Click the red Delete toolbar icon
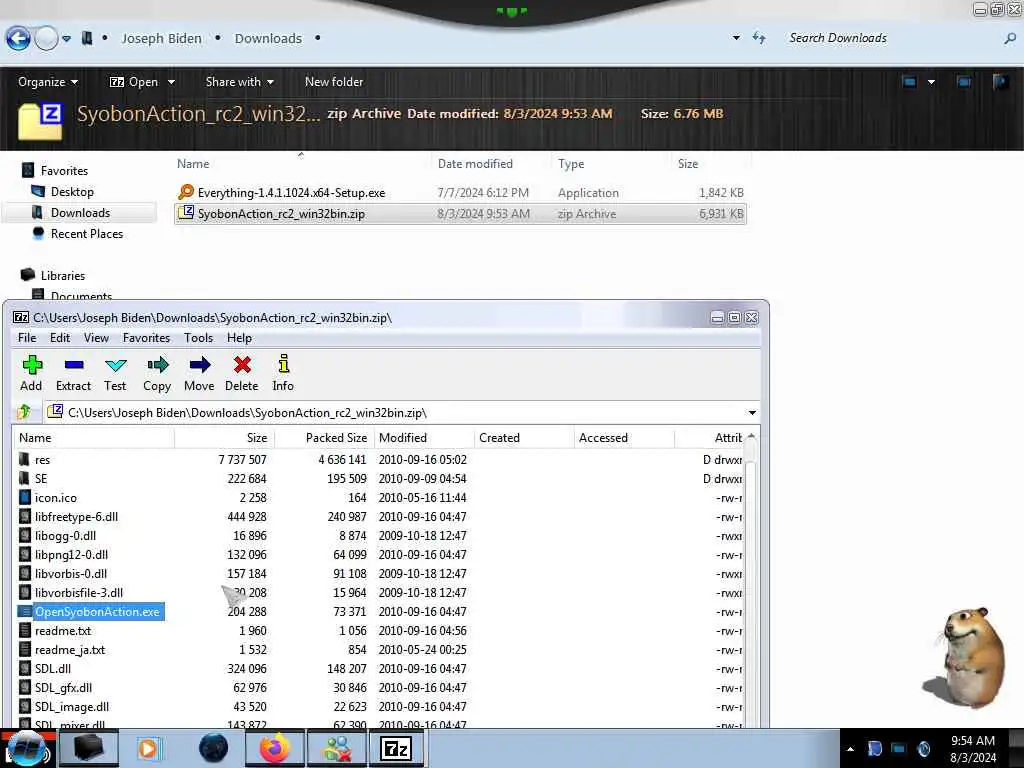1024x768 pixels. pos(242,373)
